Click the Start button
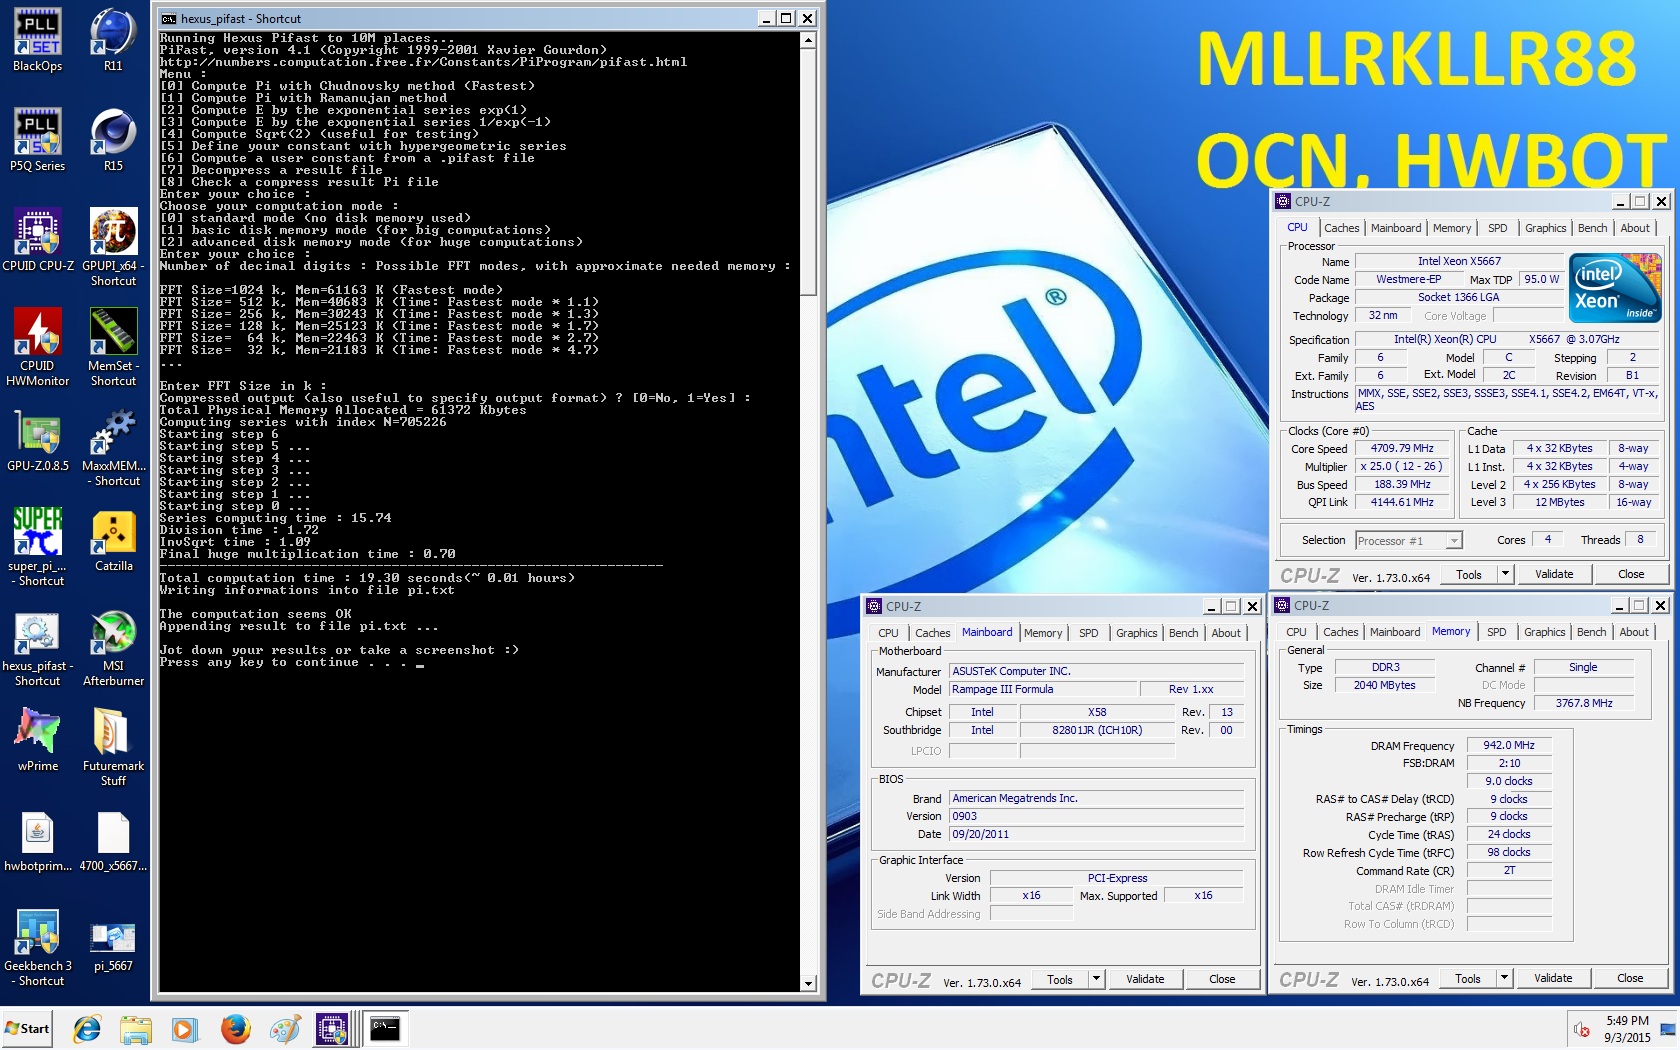 [x=27, y=1028]
